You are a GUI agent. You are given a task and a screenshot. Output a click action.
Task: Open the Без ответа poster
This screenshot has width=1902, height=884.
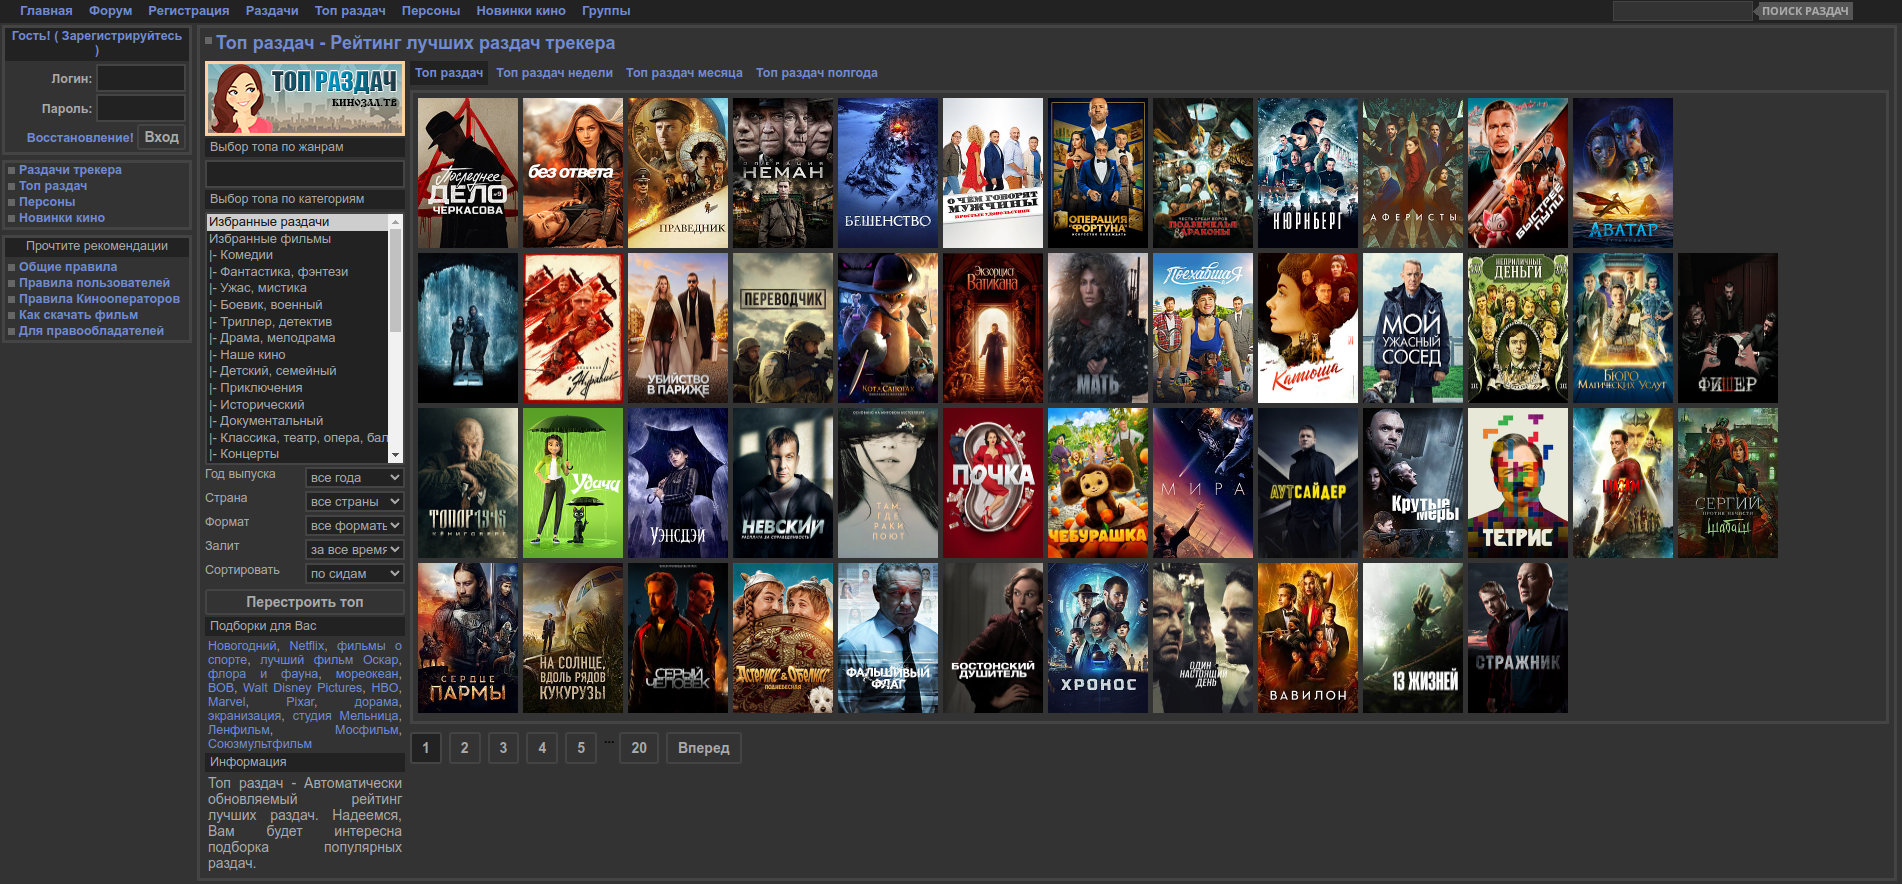coord(573,173)
